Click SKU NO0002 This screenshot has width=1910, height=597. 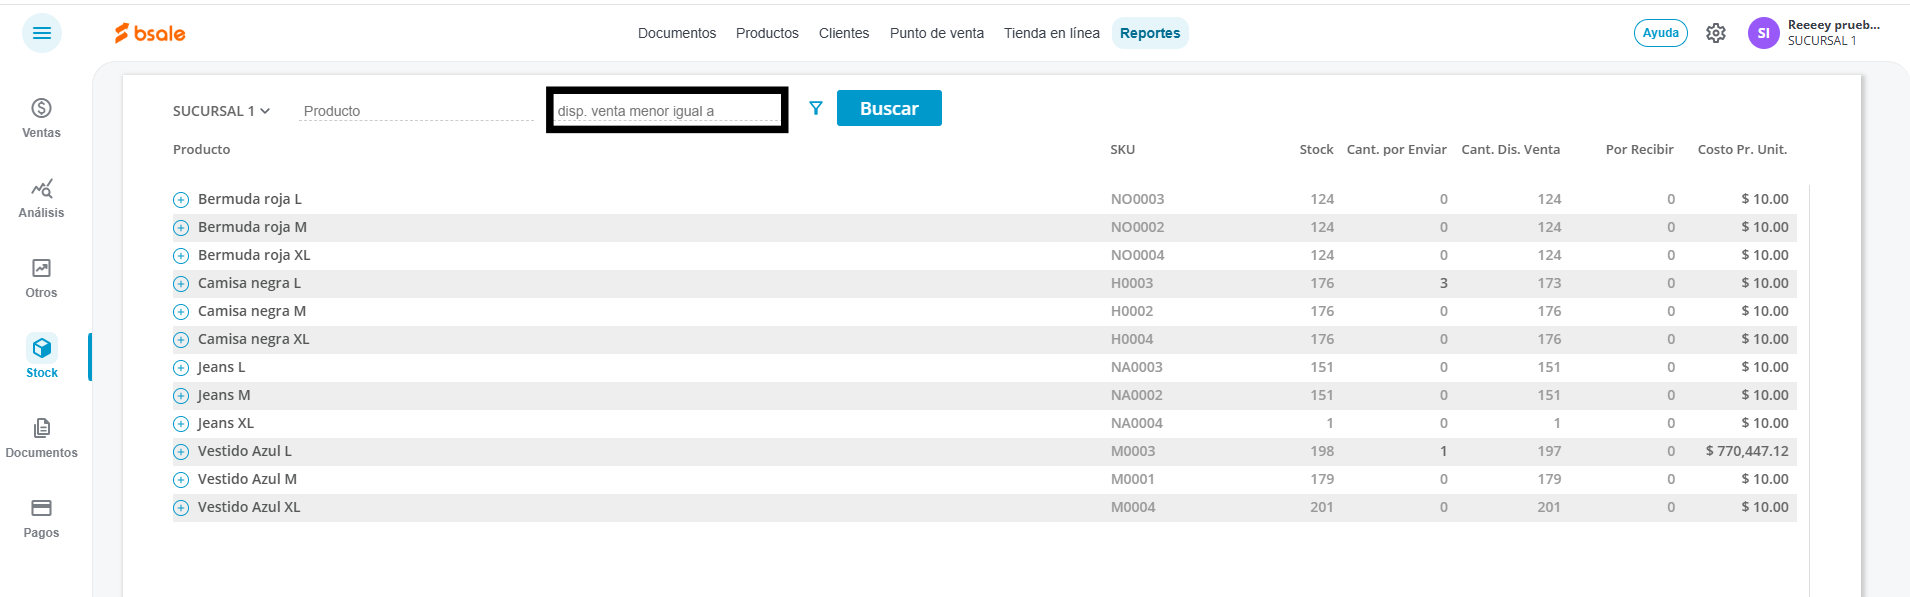pos(1137,228)
